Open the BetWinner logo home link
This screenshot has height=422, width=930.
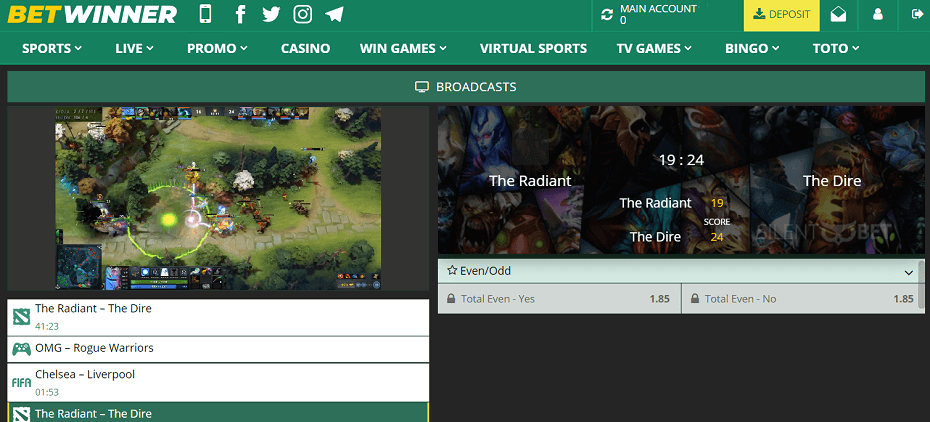click(x=92, y=14)
